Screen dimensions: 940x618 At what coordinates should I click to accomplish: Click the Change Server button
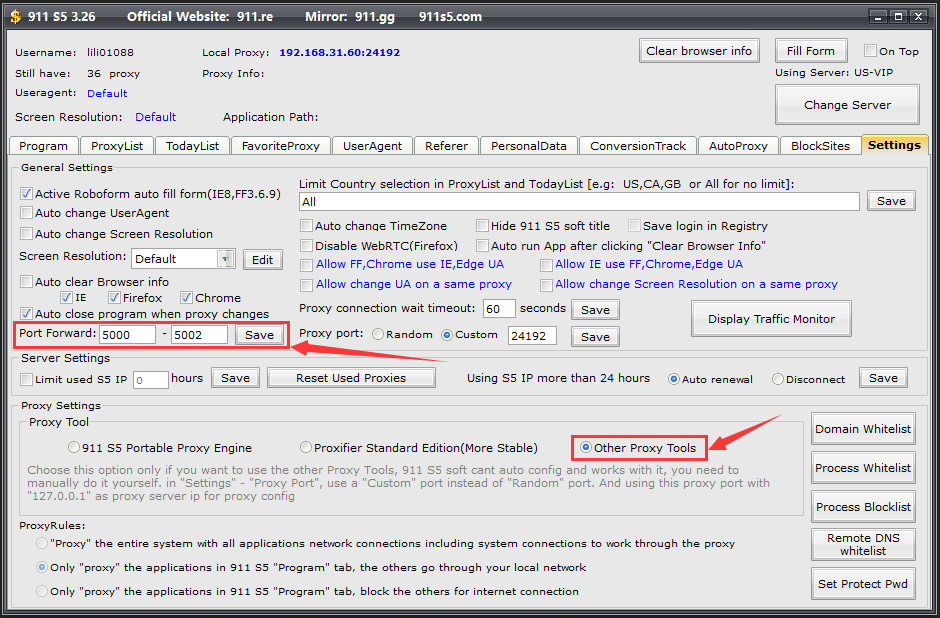(x=847, y=105)
